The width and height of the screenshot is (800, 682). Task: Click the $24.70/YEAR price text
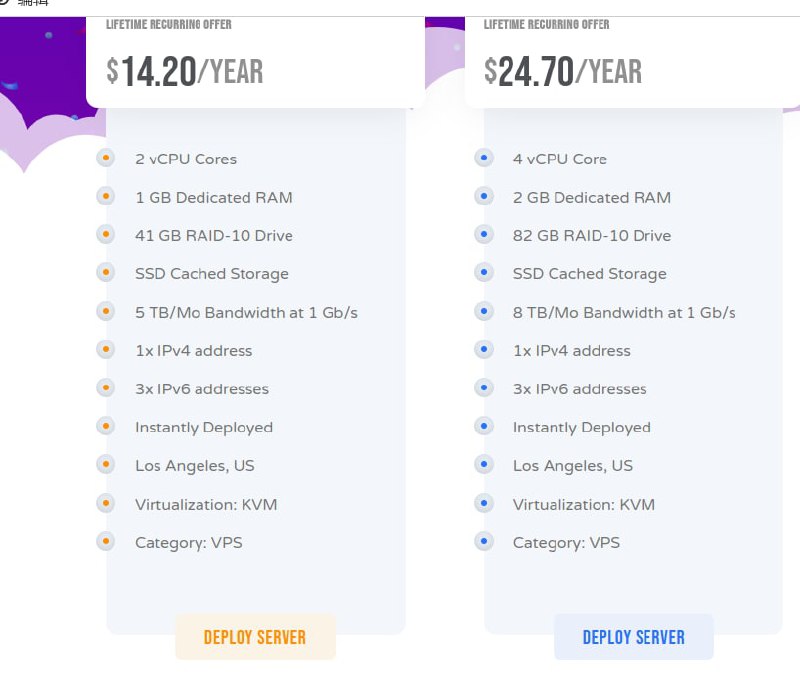tap(563, 71)
